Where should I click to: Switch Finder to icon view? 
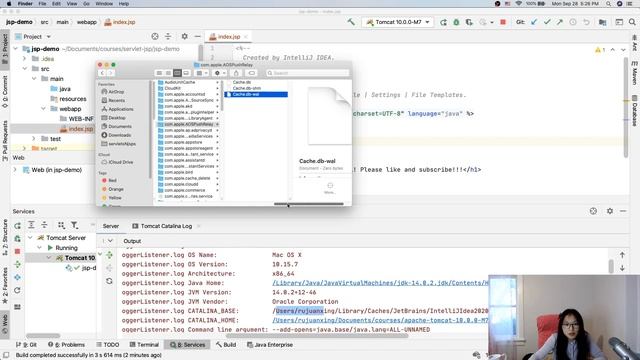(x=159, y=73)
